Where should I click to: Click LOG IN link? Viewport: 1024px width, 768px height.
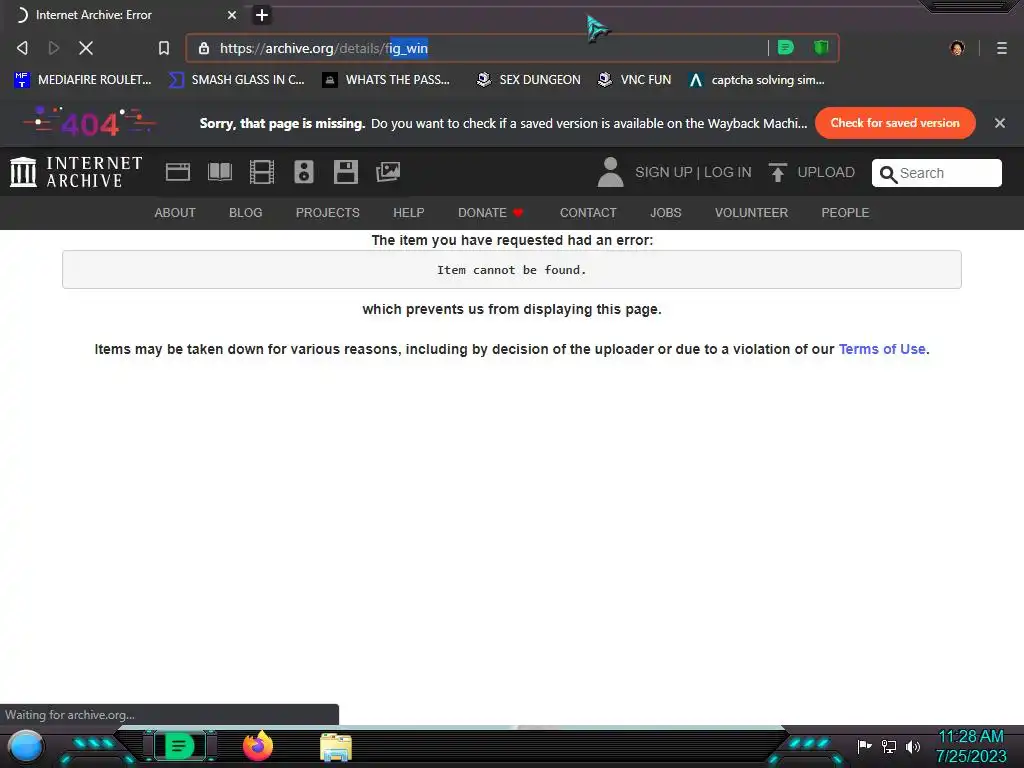click(728, 172)
